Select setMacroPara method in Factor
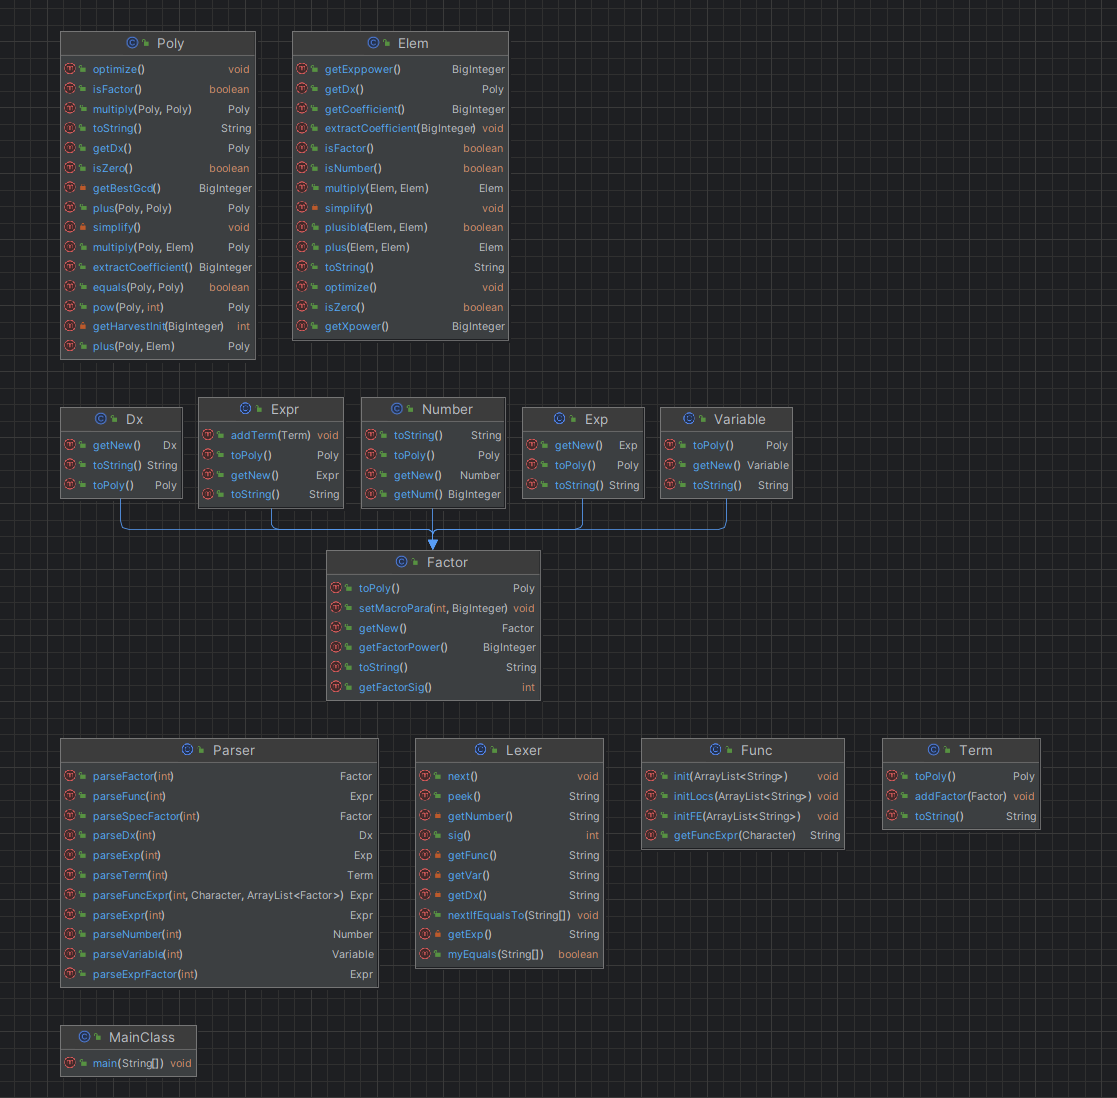 point(433,608)
